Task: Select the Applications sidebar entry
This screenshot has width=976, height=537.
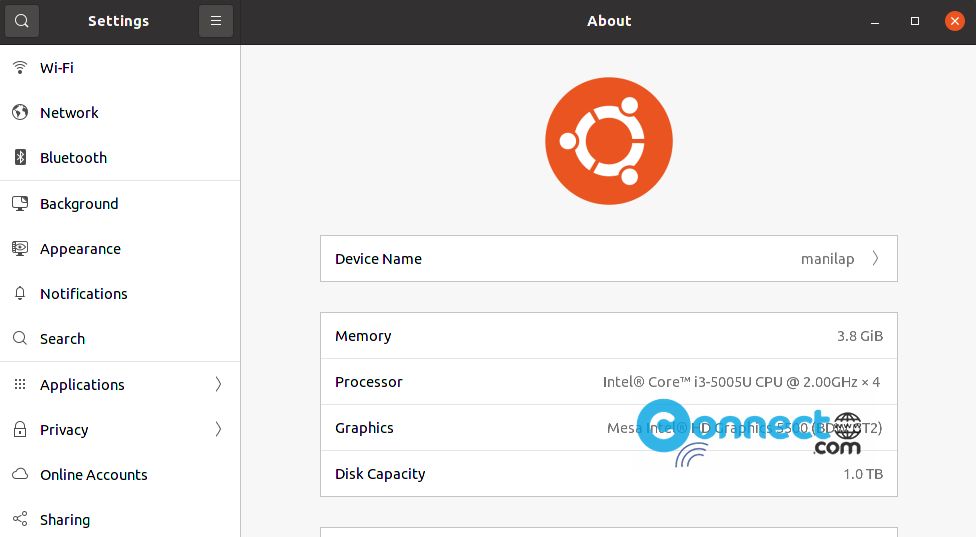Action: [x=120, y=384]
